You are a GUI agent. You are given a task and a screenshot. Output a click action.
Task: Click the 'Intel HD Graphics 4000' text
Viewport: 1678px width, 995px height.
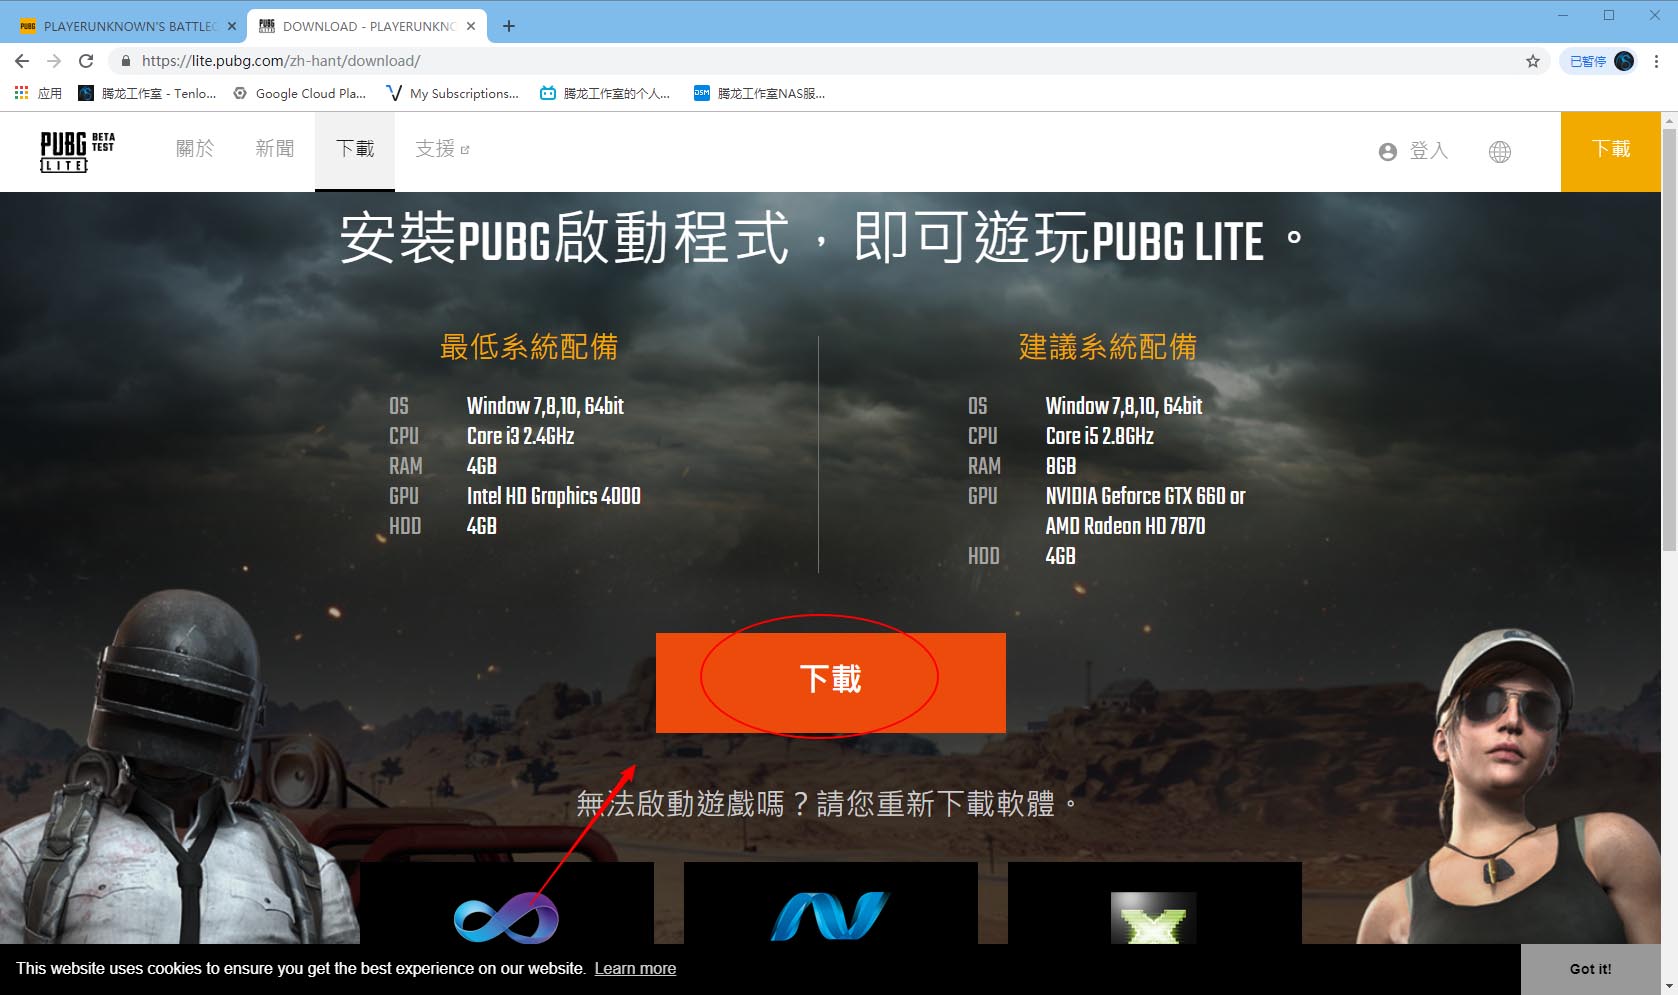(x=554, y=496)
